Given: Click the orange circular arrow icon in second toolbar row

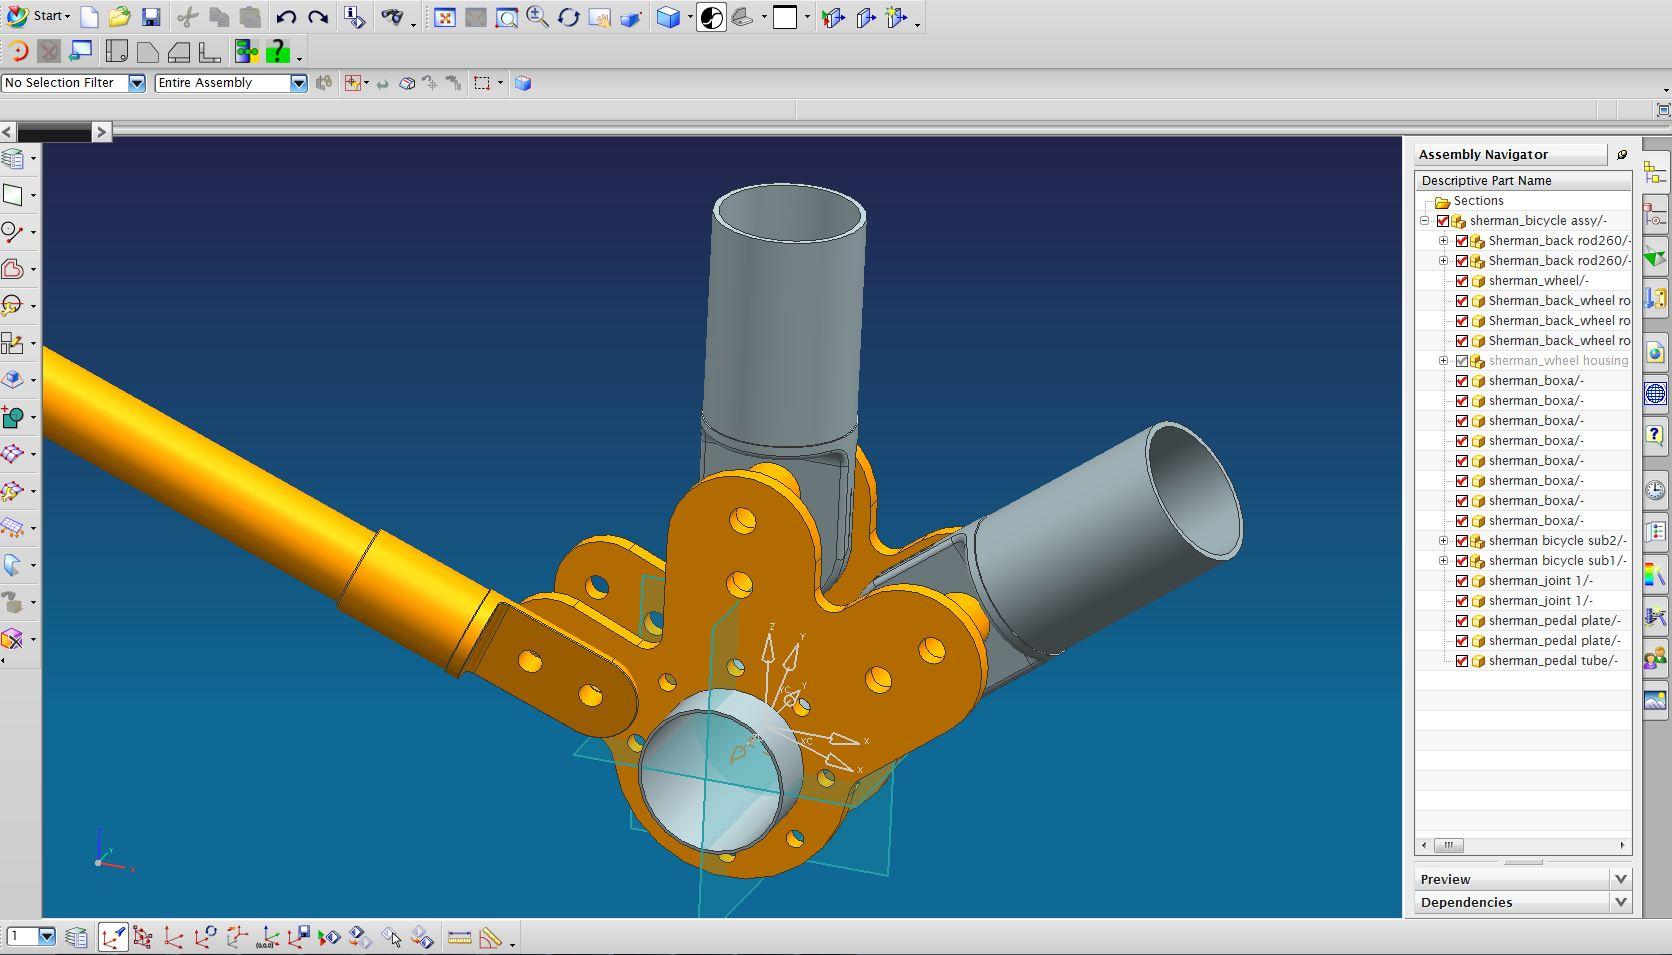Looking at the screenshot, I should [x=18, y=51].
